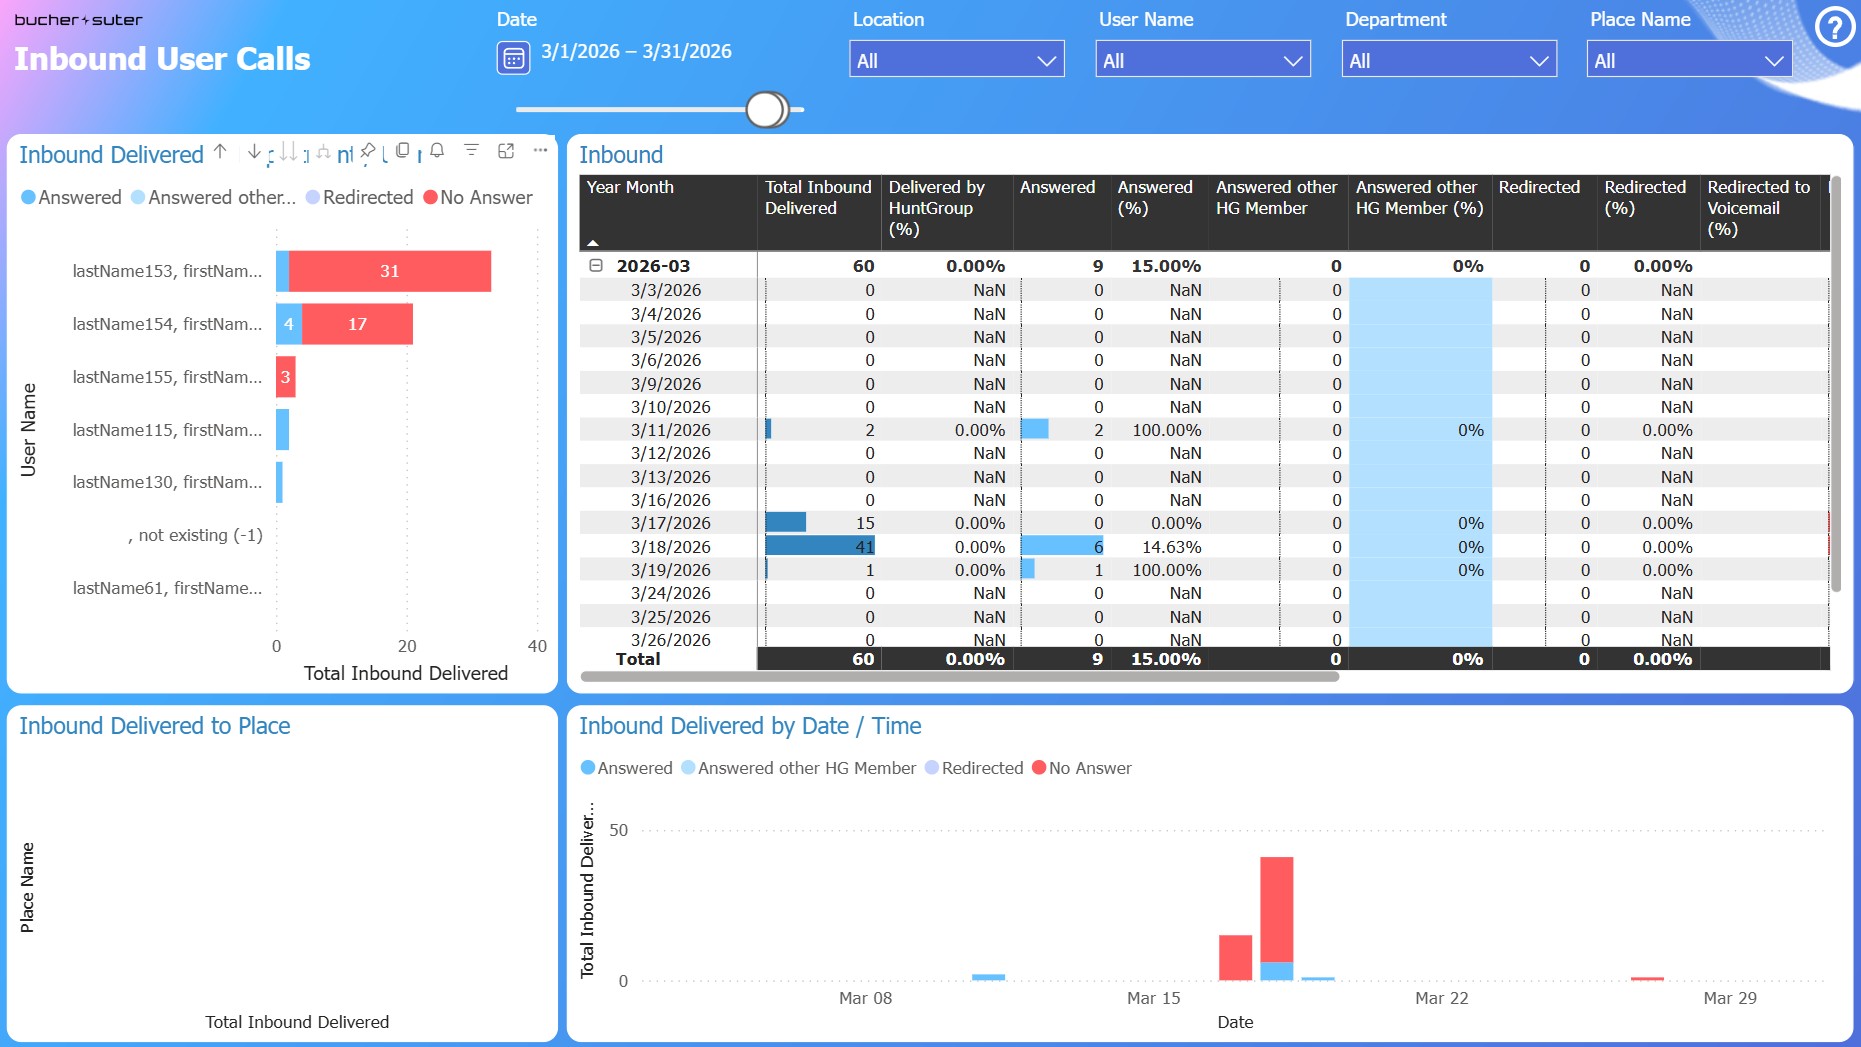Viewport: 1861px width, 1047px height.
Task: Toggle Answered other HG Member legend item
Action: tap(798, 768)
